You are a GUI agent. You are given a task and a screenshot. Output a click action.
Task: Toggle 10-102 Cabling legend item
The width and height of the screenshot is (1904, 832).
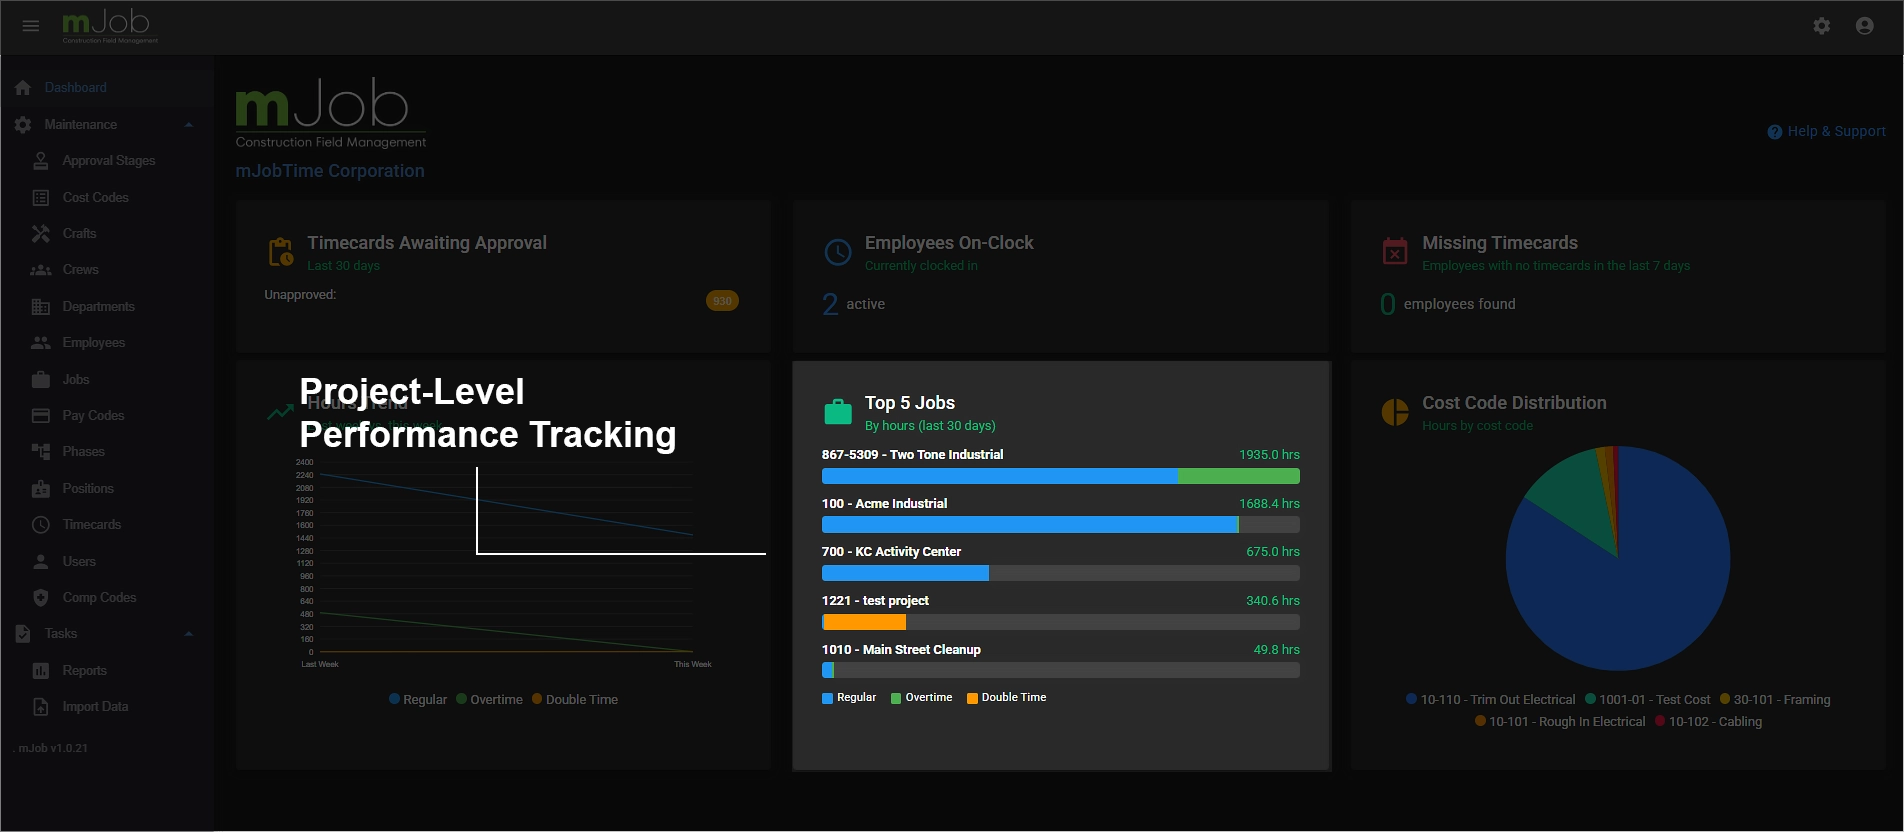1709,722
